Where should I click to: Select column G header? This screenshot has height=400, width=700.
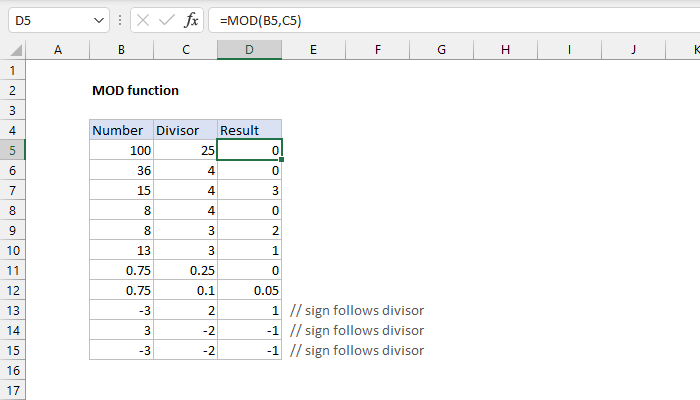[442, 50]
